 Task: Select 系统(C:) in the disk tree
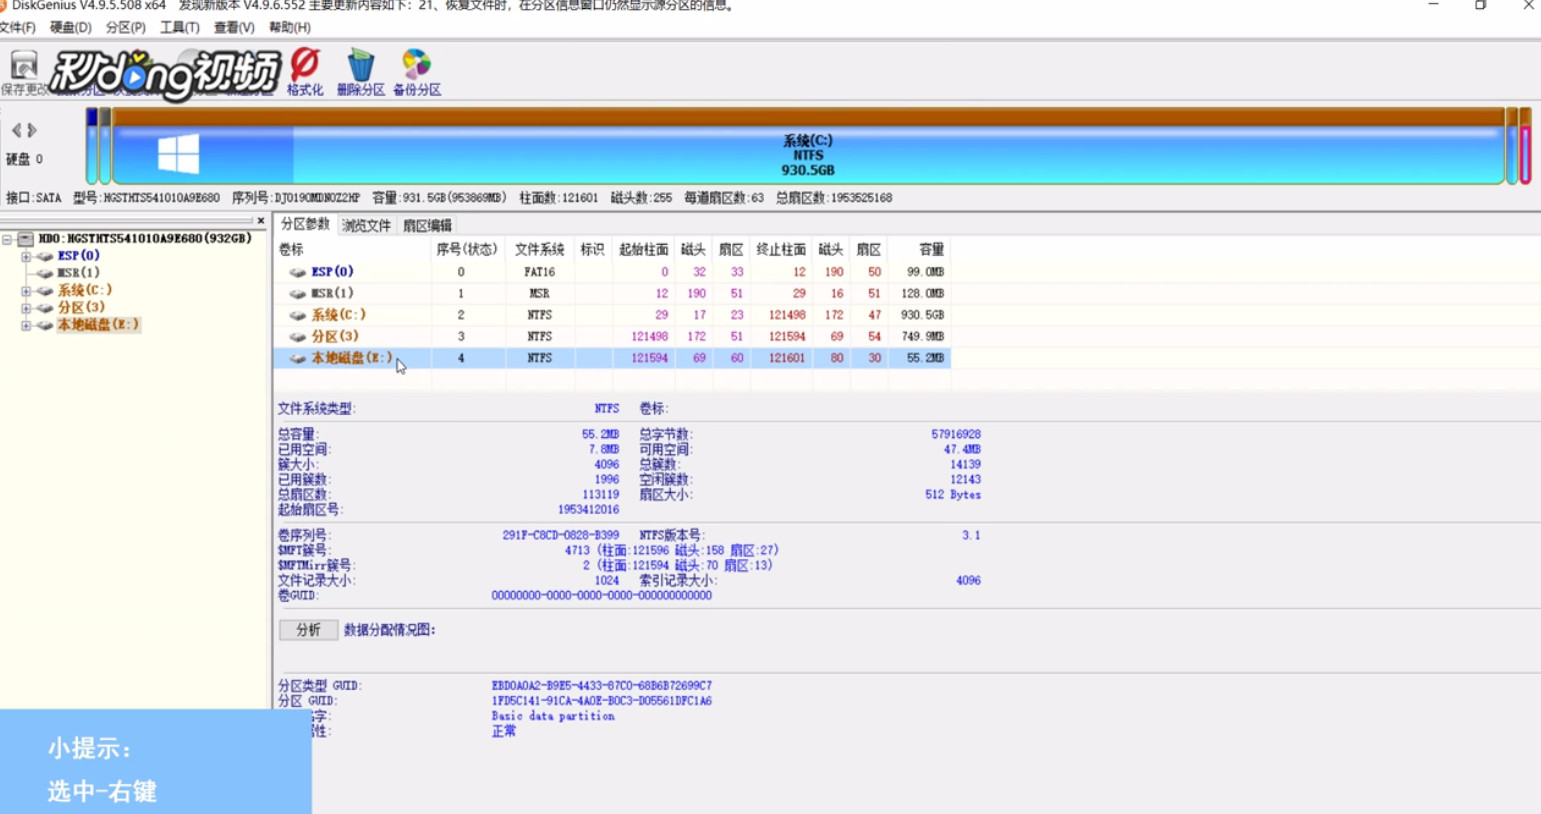point(84,291)
